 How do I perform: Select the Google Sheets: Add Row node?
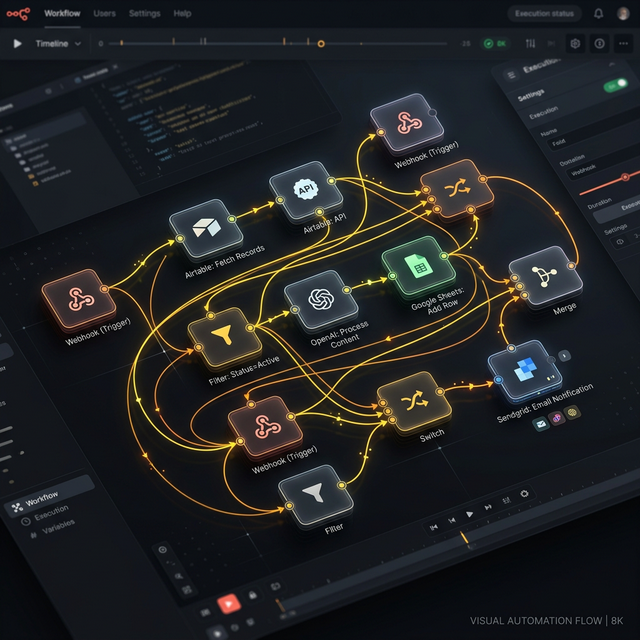(419, 267)
